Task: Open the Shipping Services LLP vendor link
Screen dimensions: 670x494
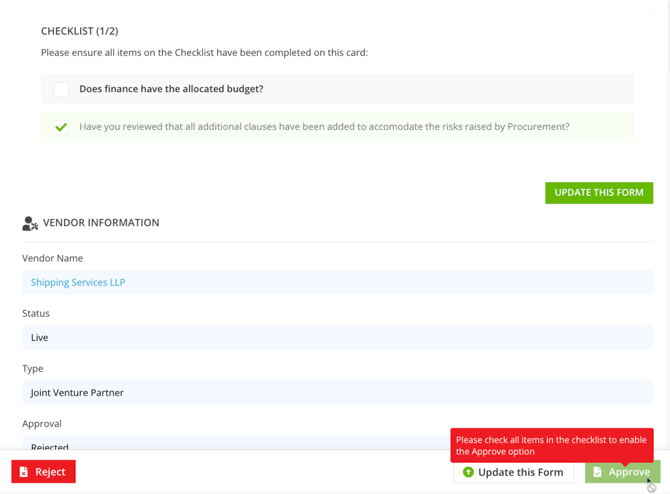Action: tap(78, 282)
